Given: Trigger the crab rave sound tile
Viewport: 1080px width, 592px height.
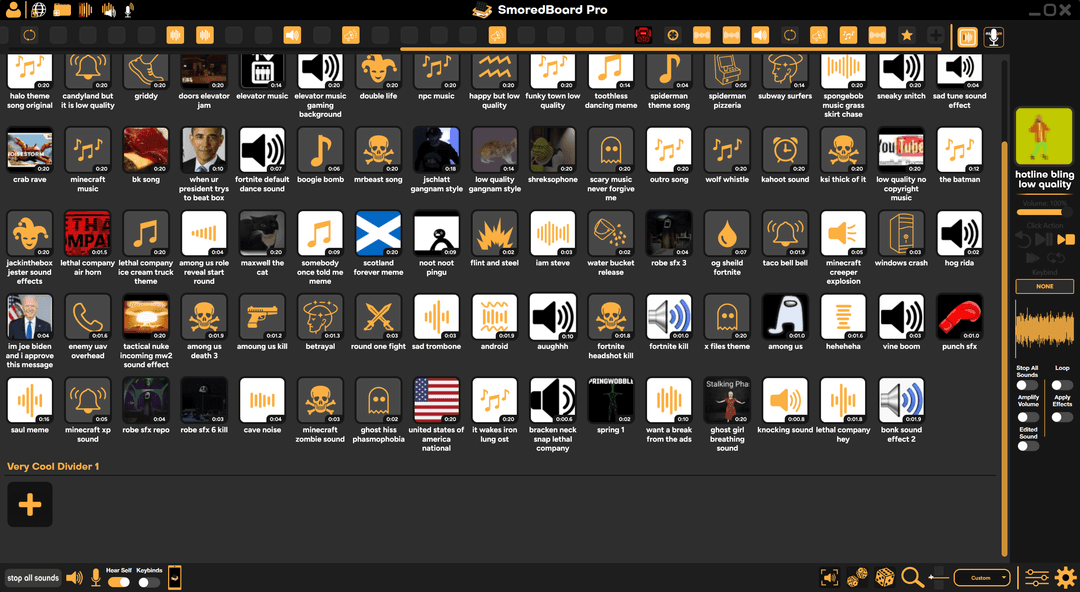Looking at the screenshot, I should coord(30,150).
